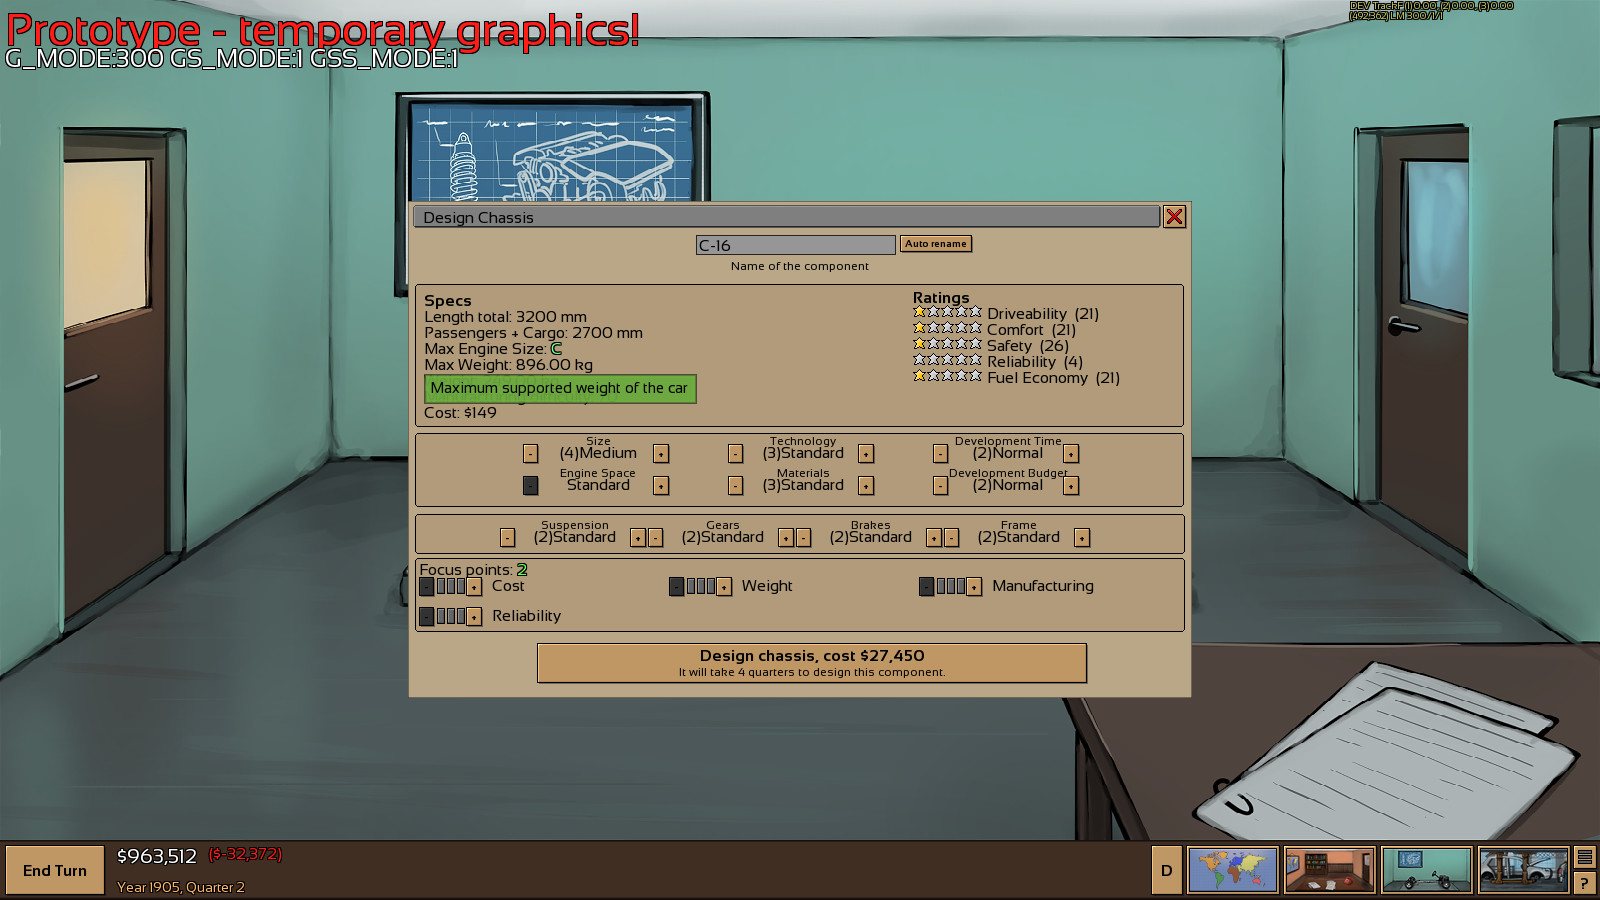Decrease Technology below Standard
This screenshot has height=900, width=1600.
(x=735, y=453)
